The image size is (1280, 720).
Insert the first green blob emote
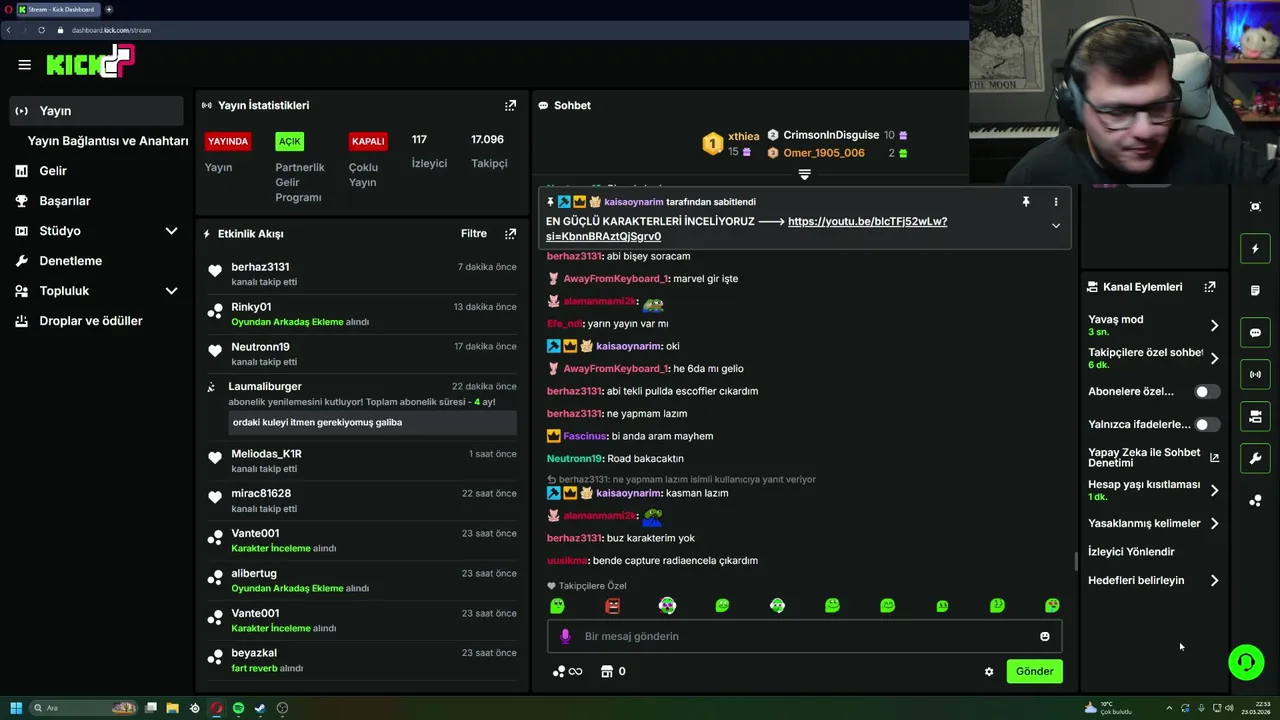[x=558, y=606]
